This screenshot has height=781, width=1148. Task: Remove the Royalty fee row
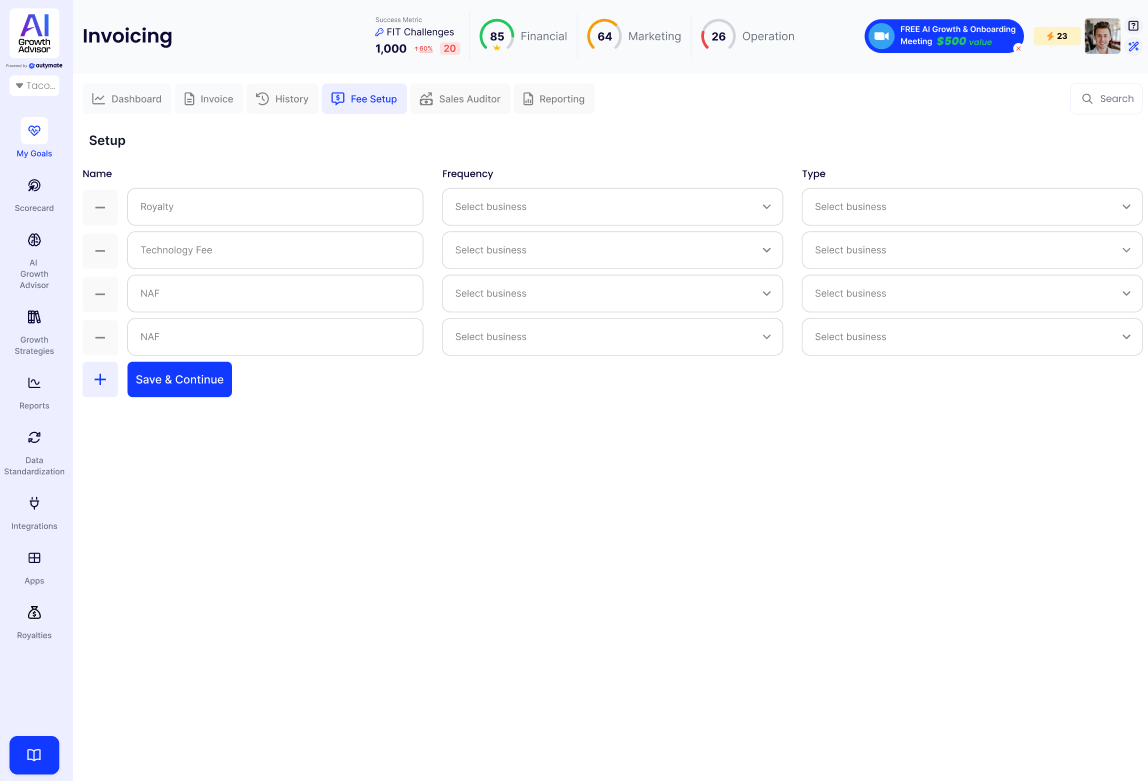[x=100, y=207]
